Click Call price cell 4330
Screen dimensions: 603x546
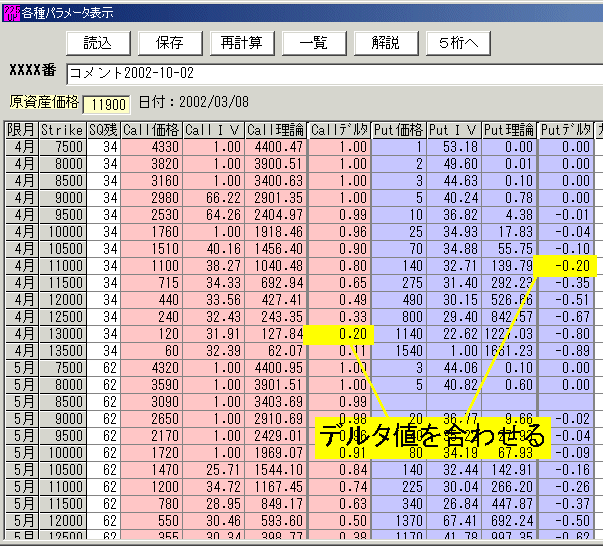[152, 147]
